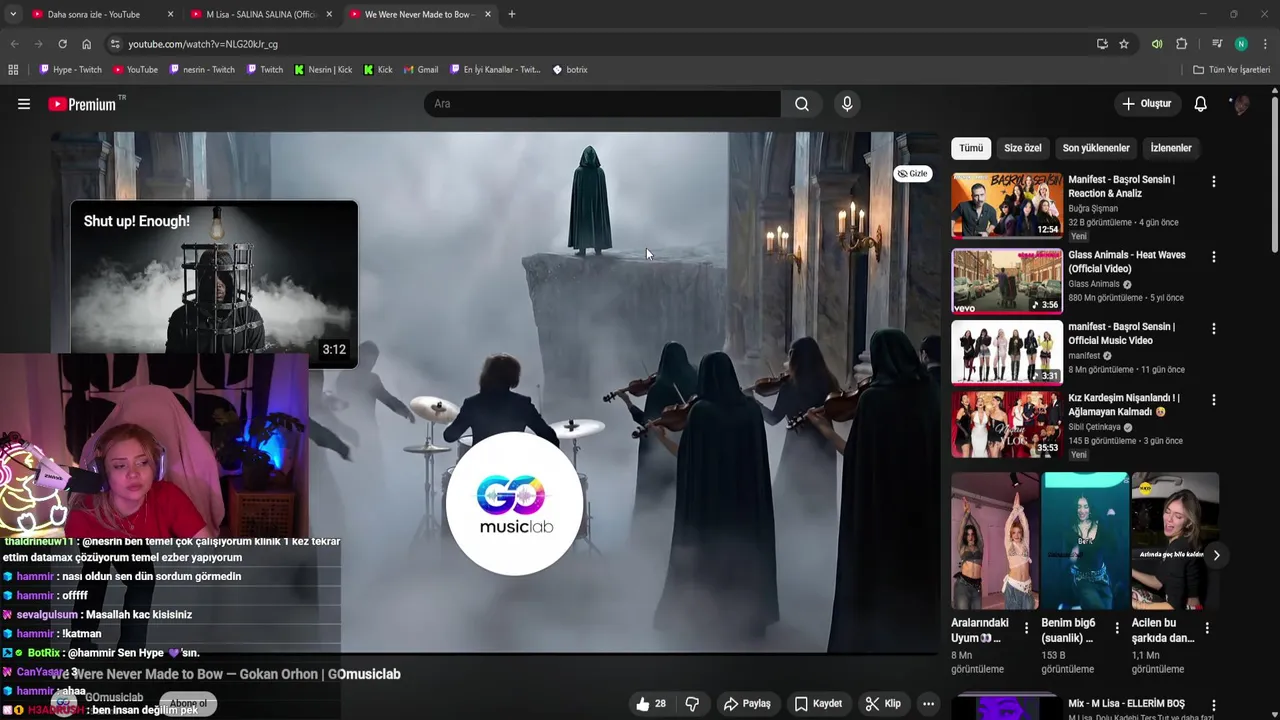This screenshot has width=1280, height=720.
Task: Open the botrix bookmark
Action: click(x=570, y=70)
